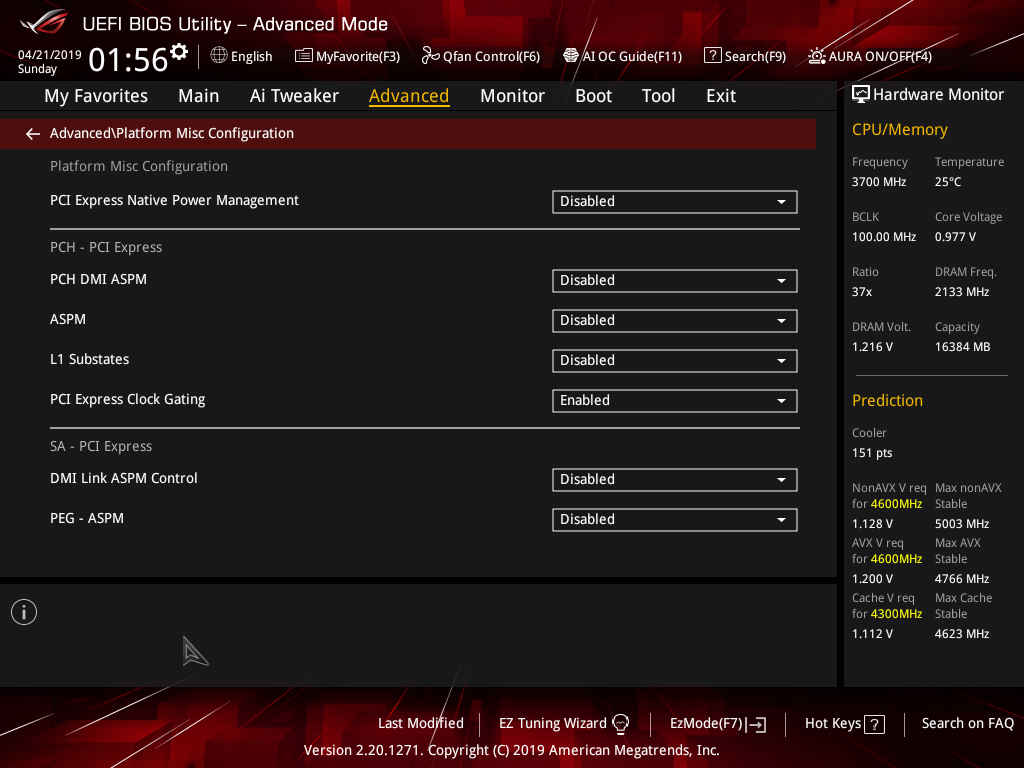Click the 3700 MHz frequency value

(878, 182)
